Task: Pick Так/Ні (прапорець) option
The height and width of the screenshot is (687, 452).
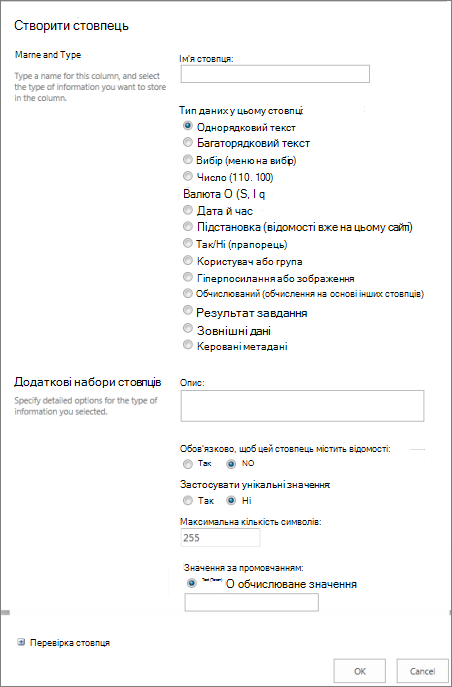Action: [188, 243]
